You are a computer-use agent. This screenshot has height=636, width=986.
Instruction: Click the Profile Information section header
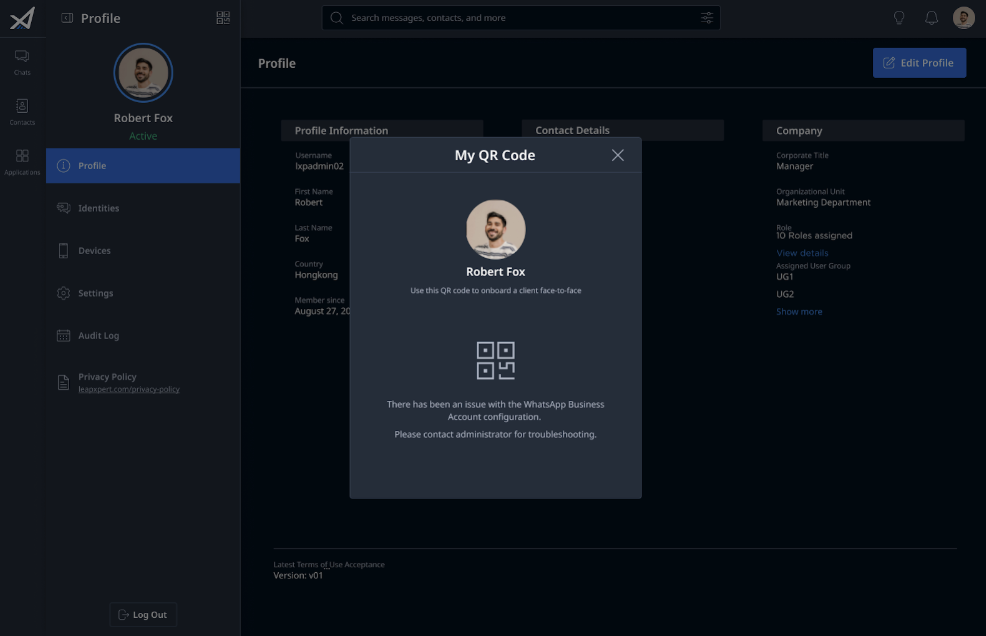click(382, 130)
